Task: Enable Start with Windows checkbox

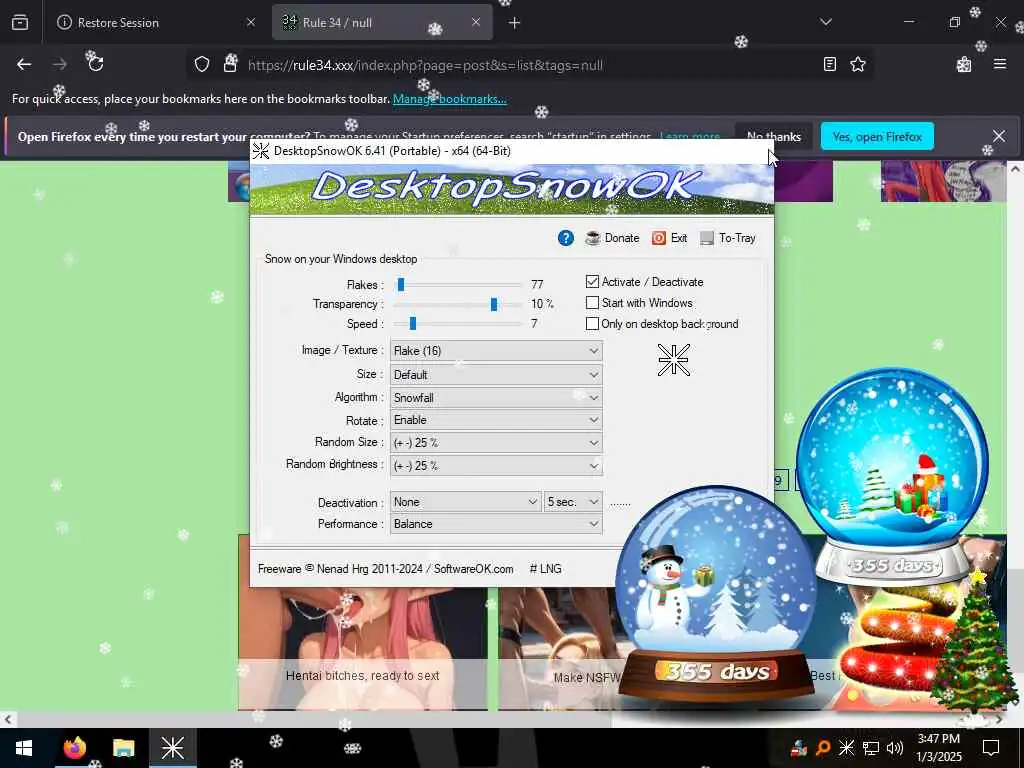Action: tap(592, 303)
